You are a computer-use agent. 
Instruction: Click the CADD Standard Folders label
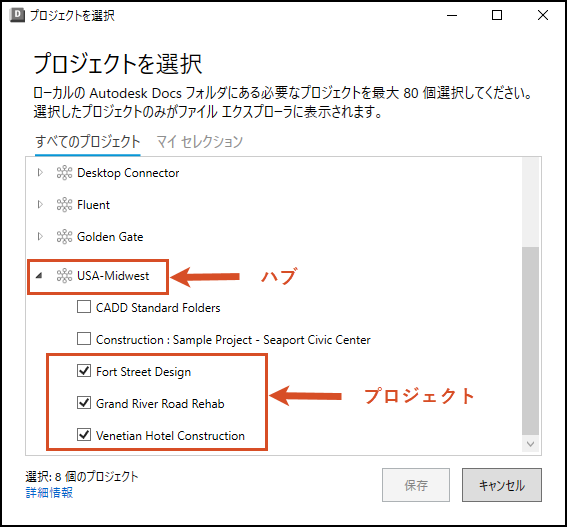tap(158, 308)
